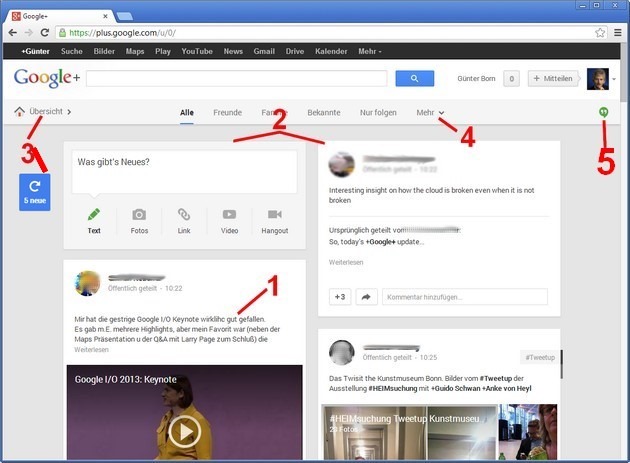Open Gmail from the top bar

(x=264, y=51)
